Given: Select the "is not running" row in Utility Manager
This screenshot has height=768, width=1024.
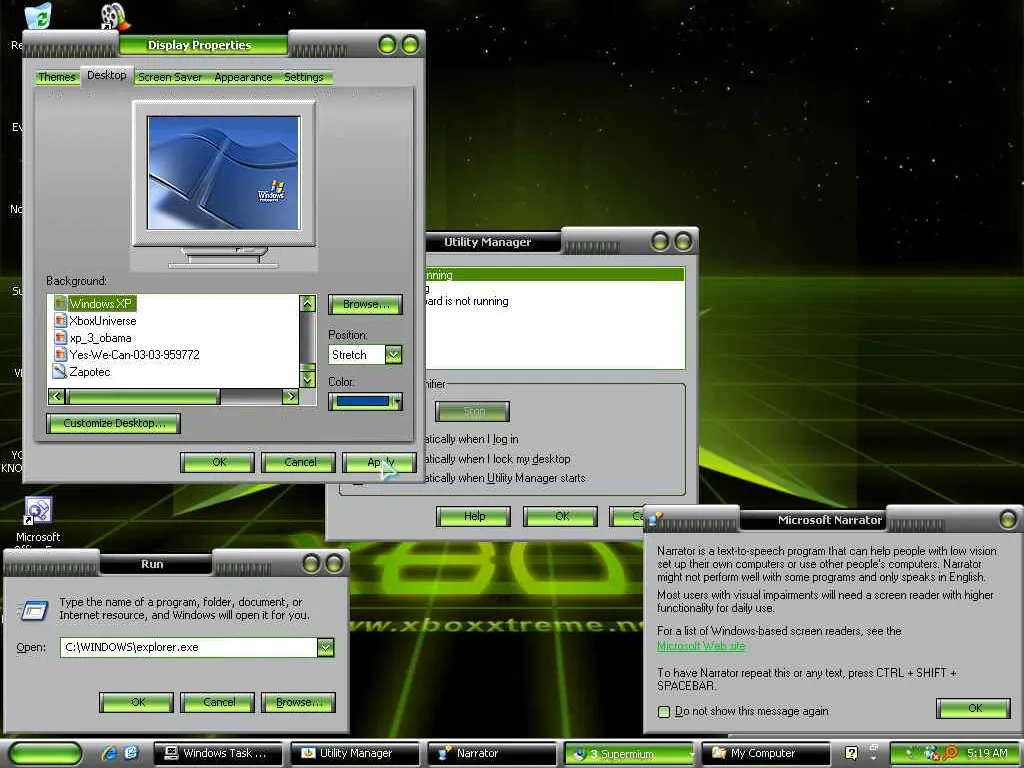Looking at the screenshot, I should 555,301.
